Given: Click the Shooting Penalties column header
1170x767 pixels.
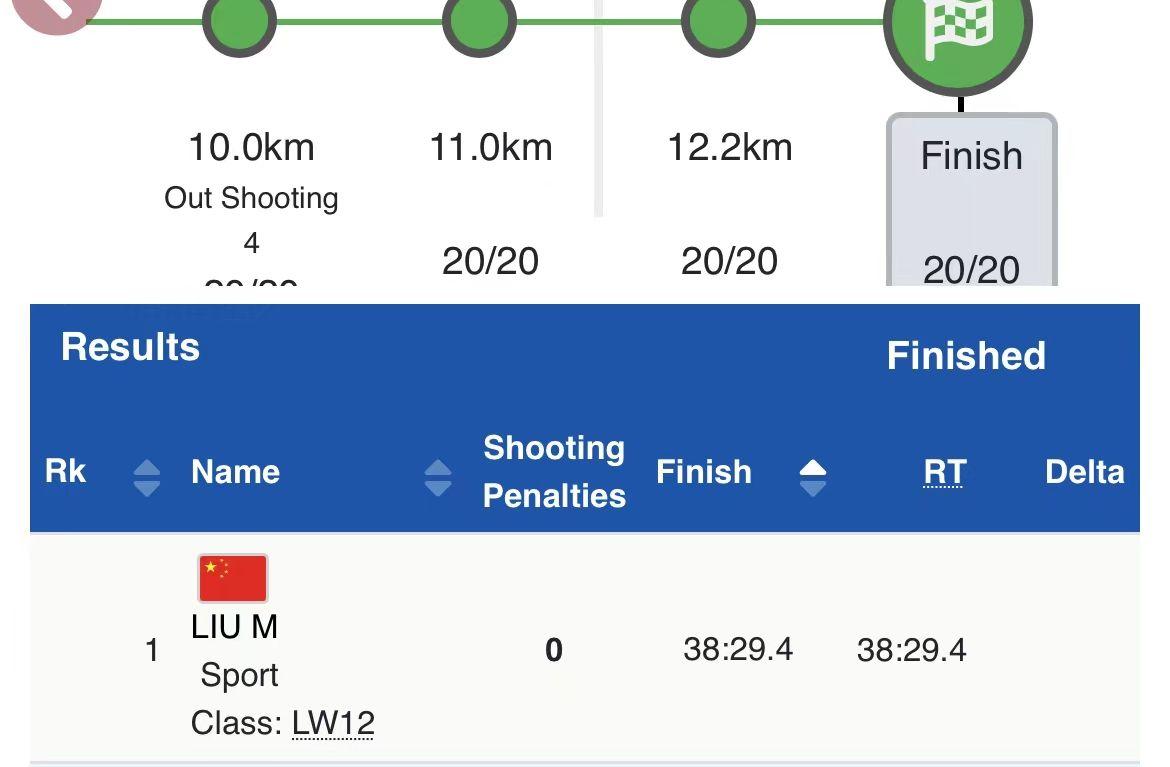Looking at the screenshot, I should point(554,472).
